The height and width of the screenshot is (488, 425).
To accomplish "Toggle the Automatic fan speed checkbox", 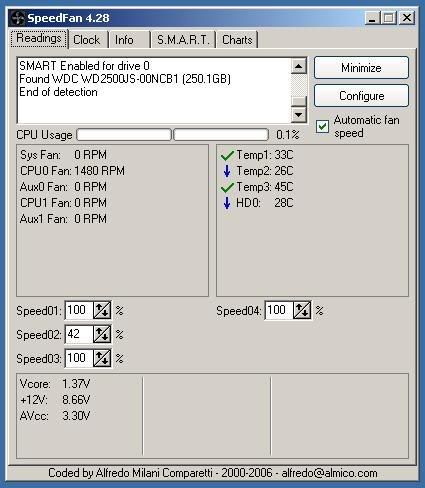I will [323, 127].
